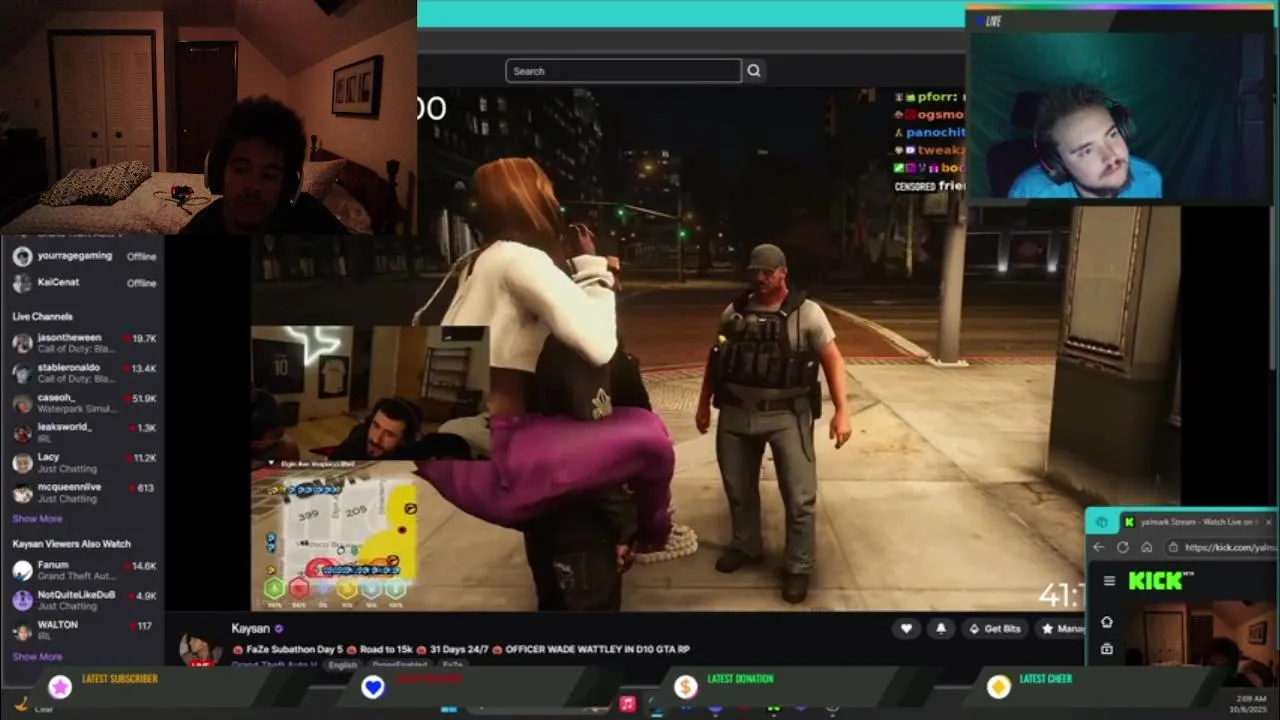Open Fanum recommended channel
1280x720 pixels.
pos(84,570)
